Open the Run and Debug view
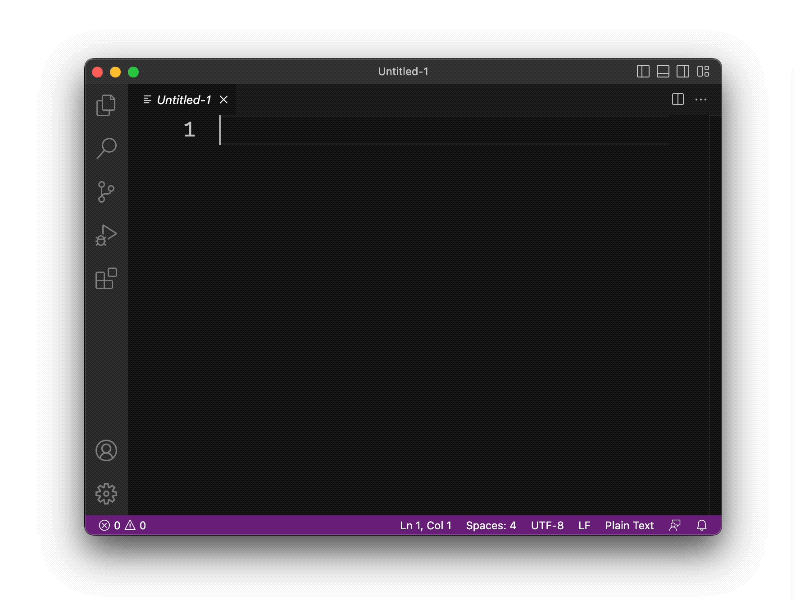 (106, 236)
